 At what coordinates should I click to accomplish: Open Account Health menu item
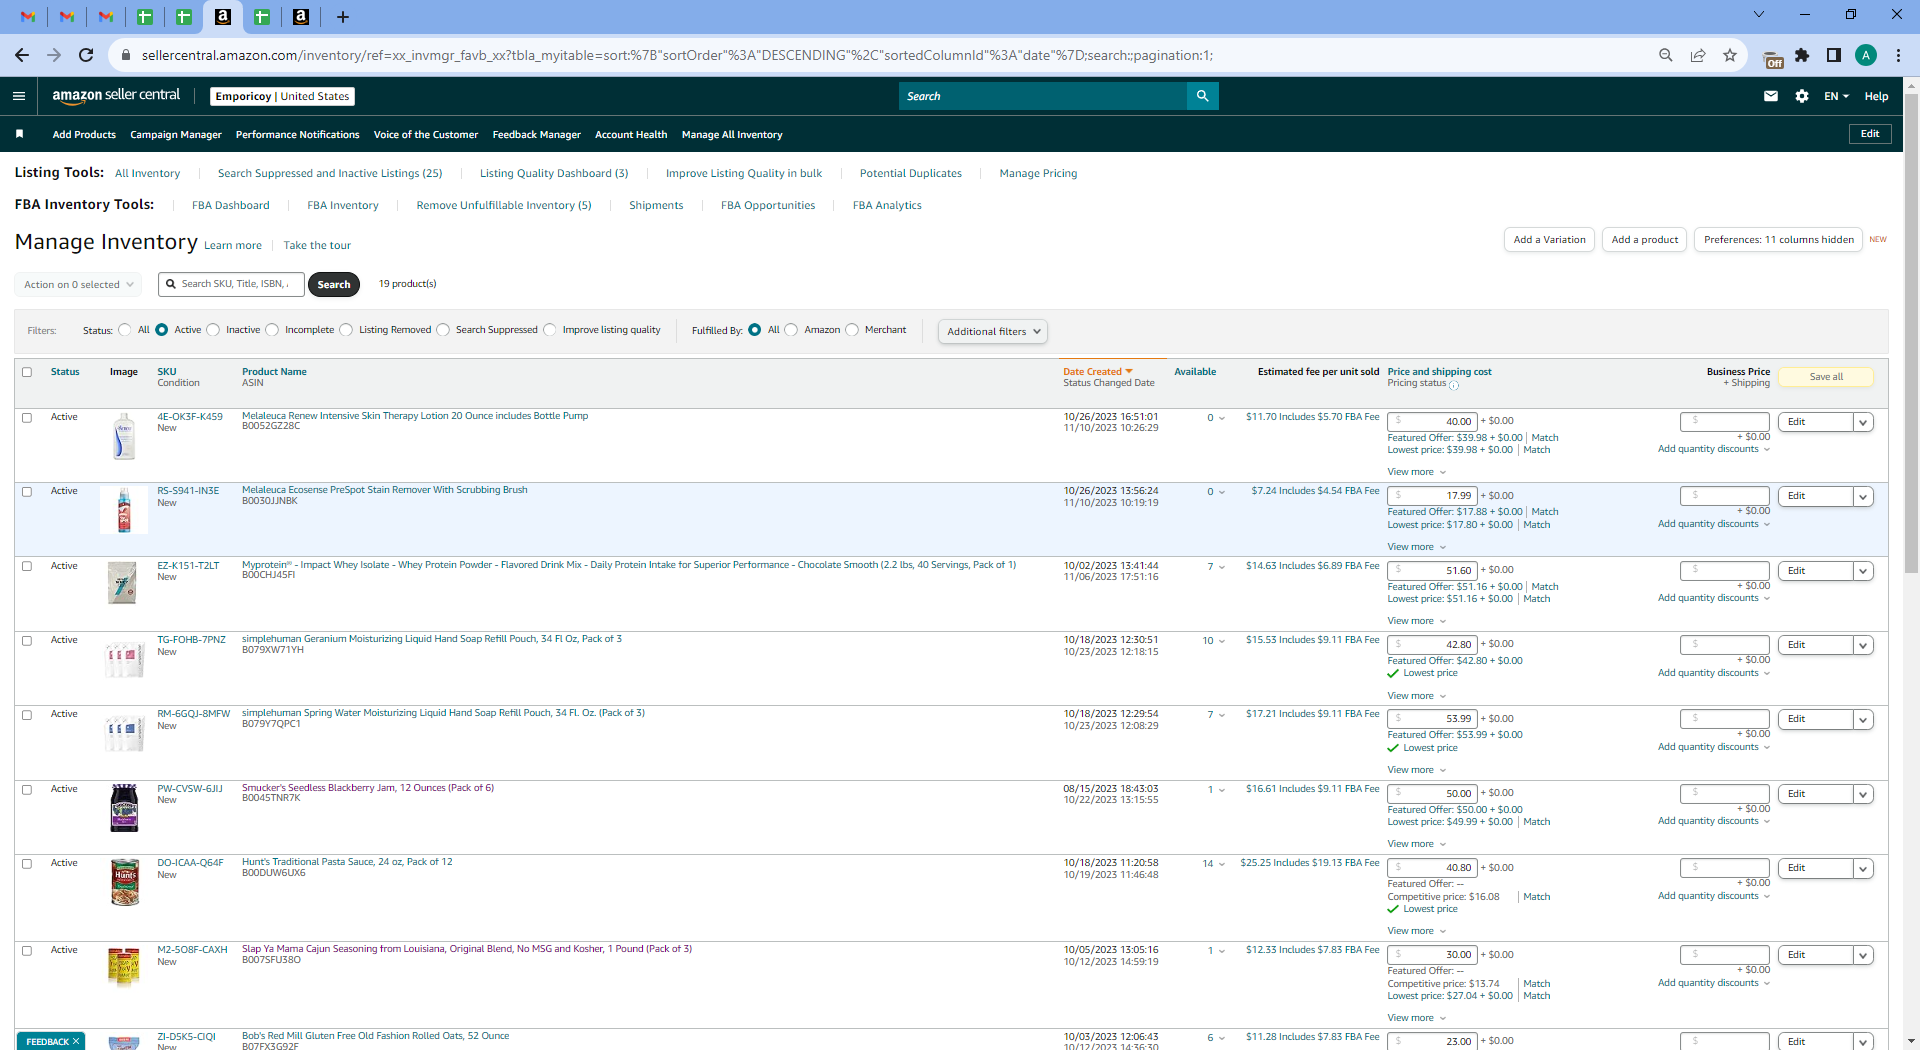coord(631,135)
